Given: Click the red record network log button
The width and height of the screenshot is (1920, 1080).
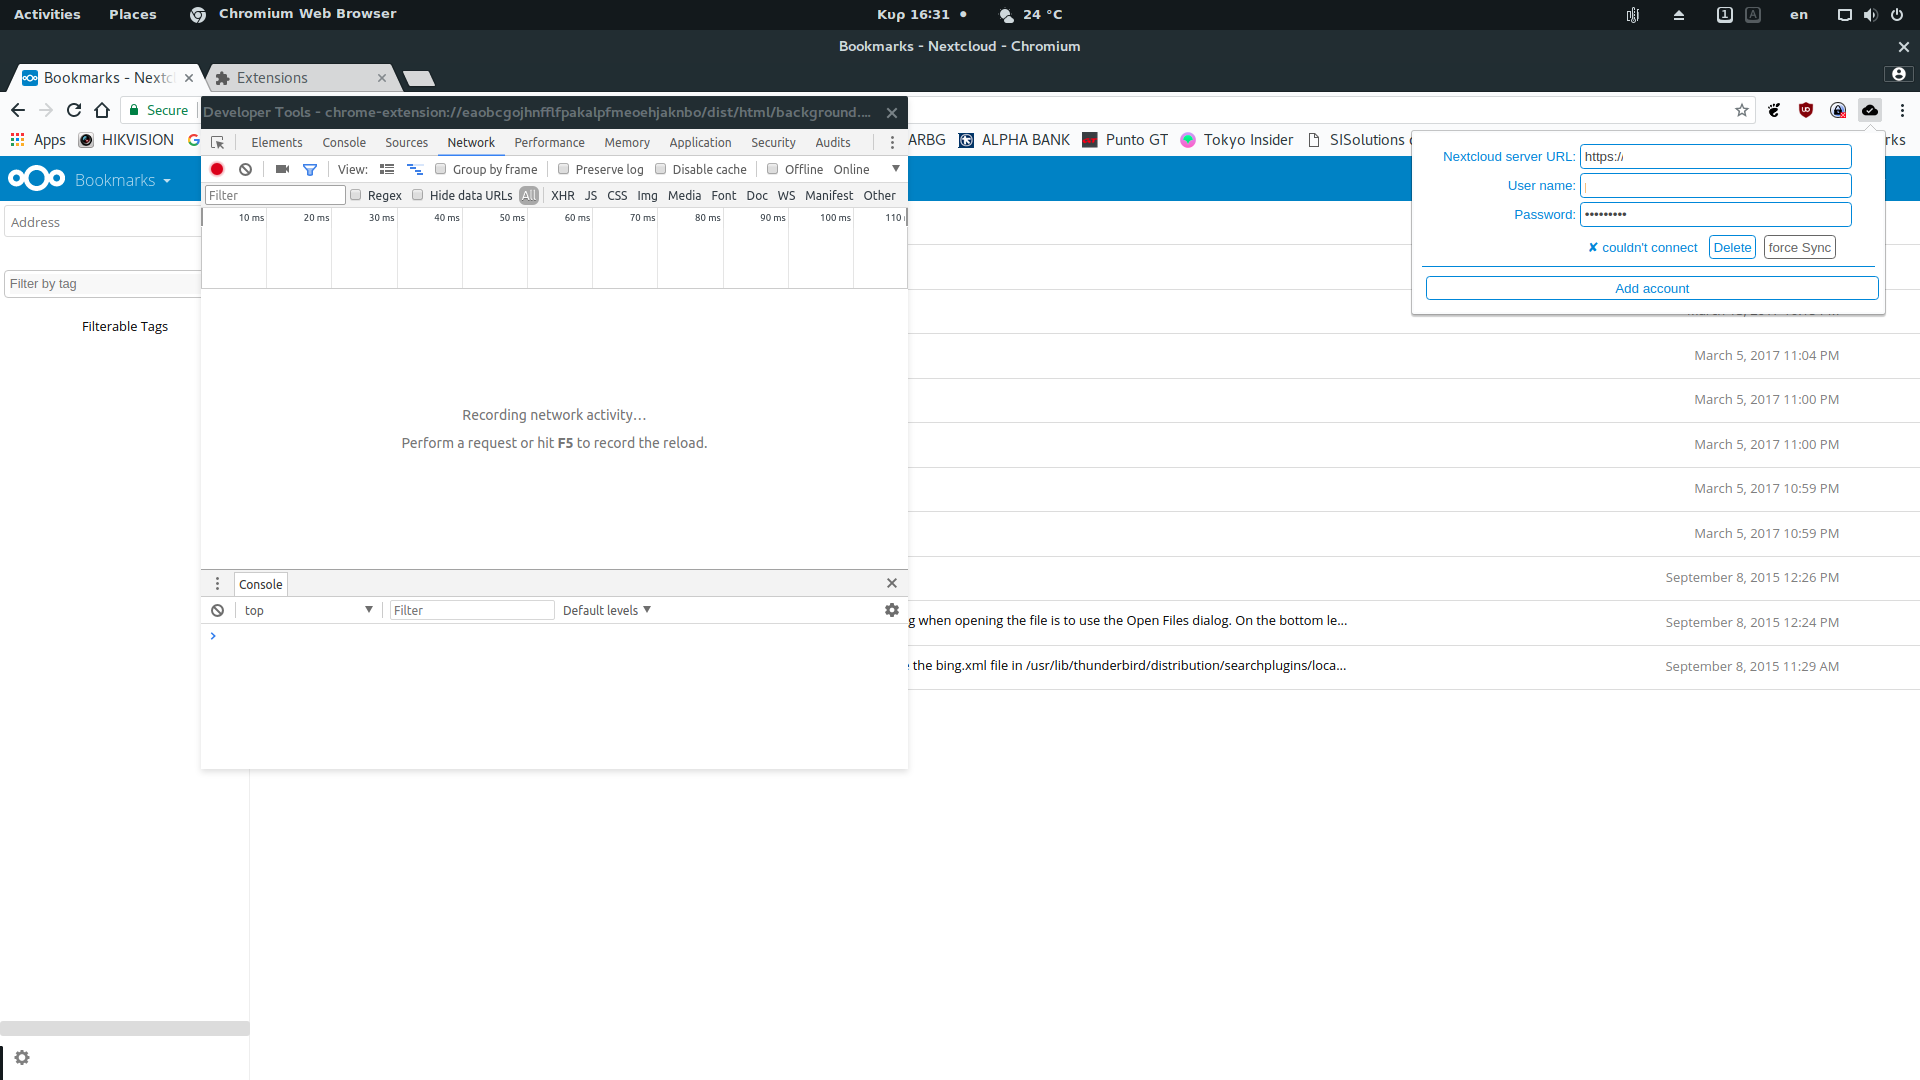Looking at the screenshot, I should tap(217, 169).
